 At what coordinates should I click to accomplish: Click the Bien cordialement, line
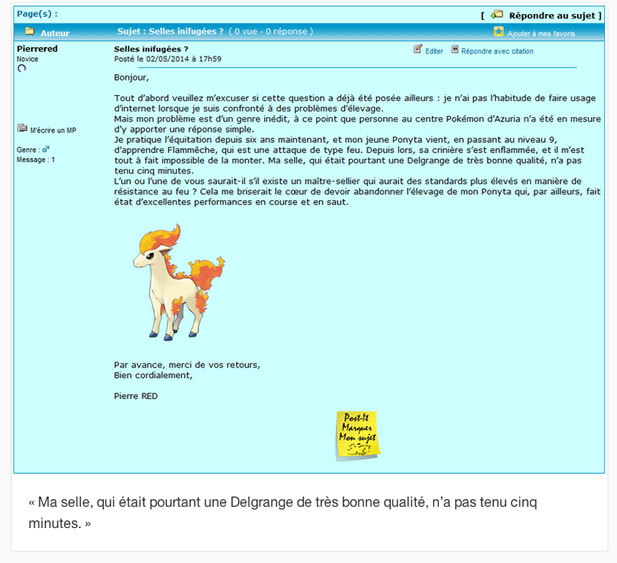tap(153, 375)
